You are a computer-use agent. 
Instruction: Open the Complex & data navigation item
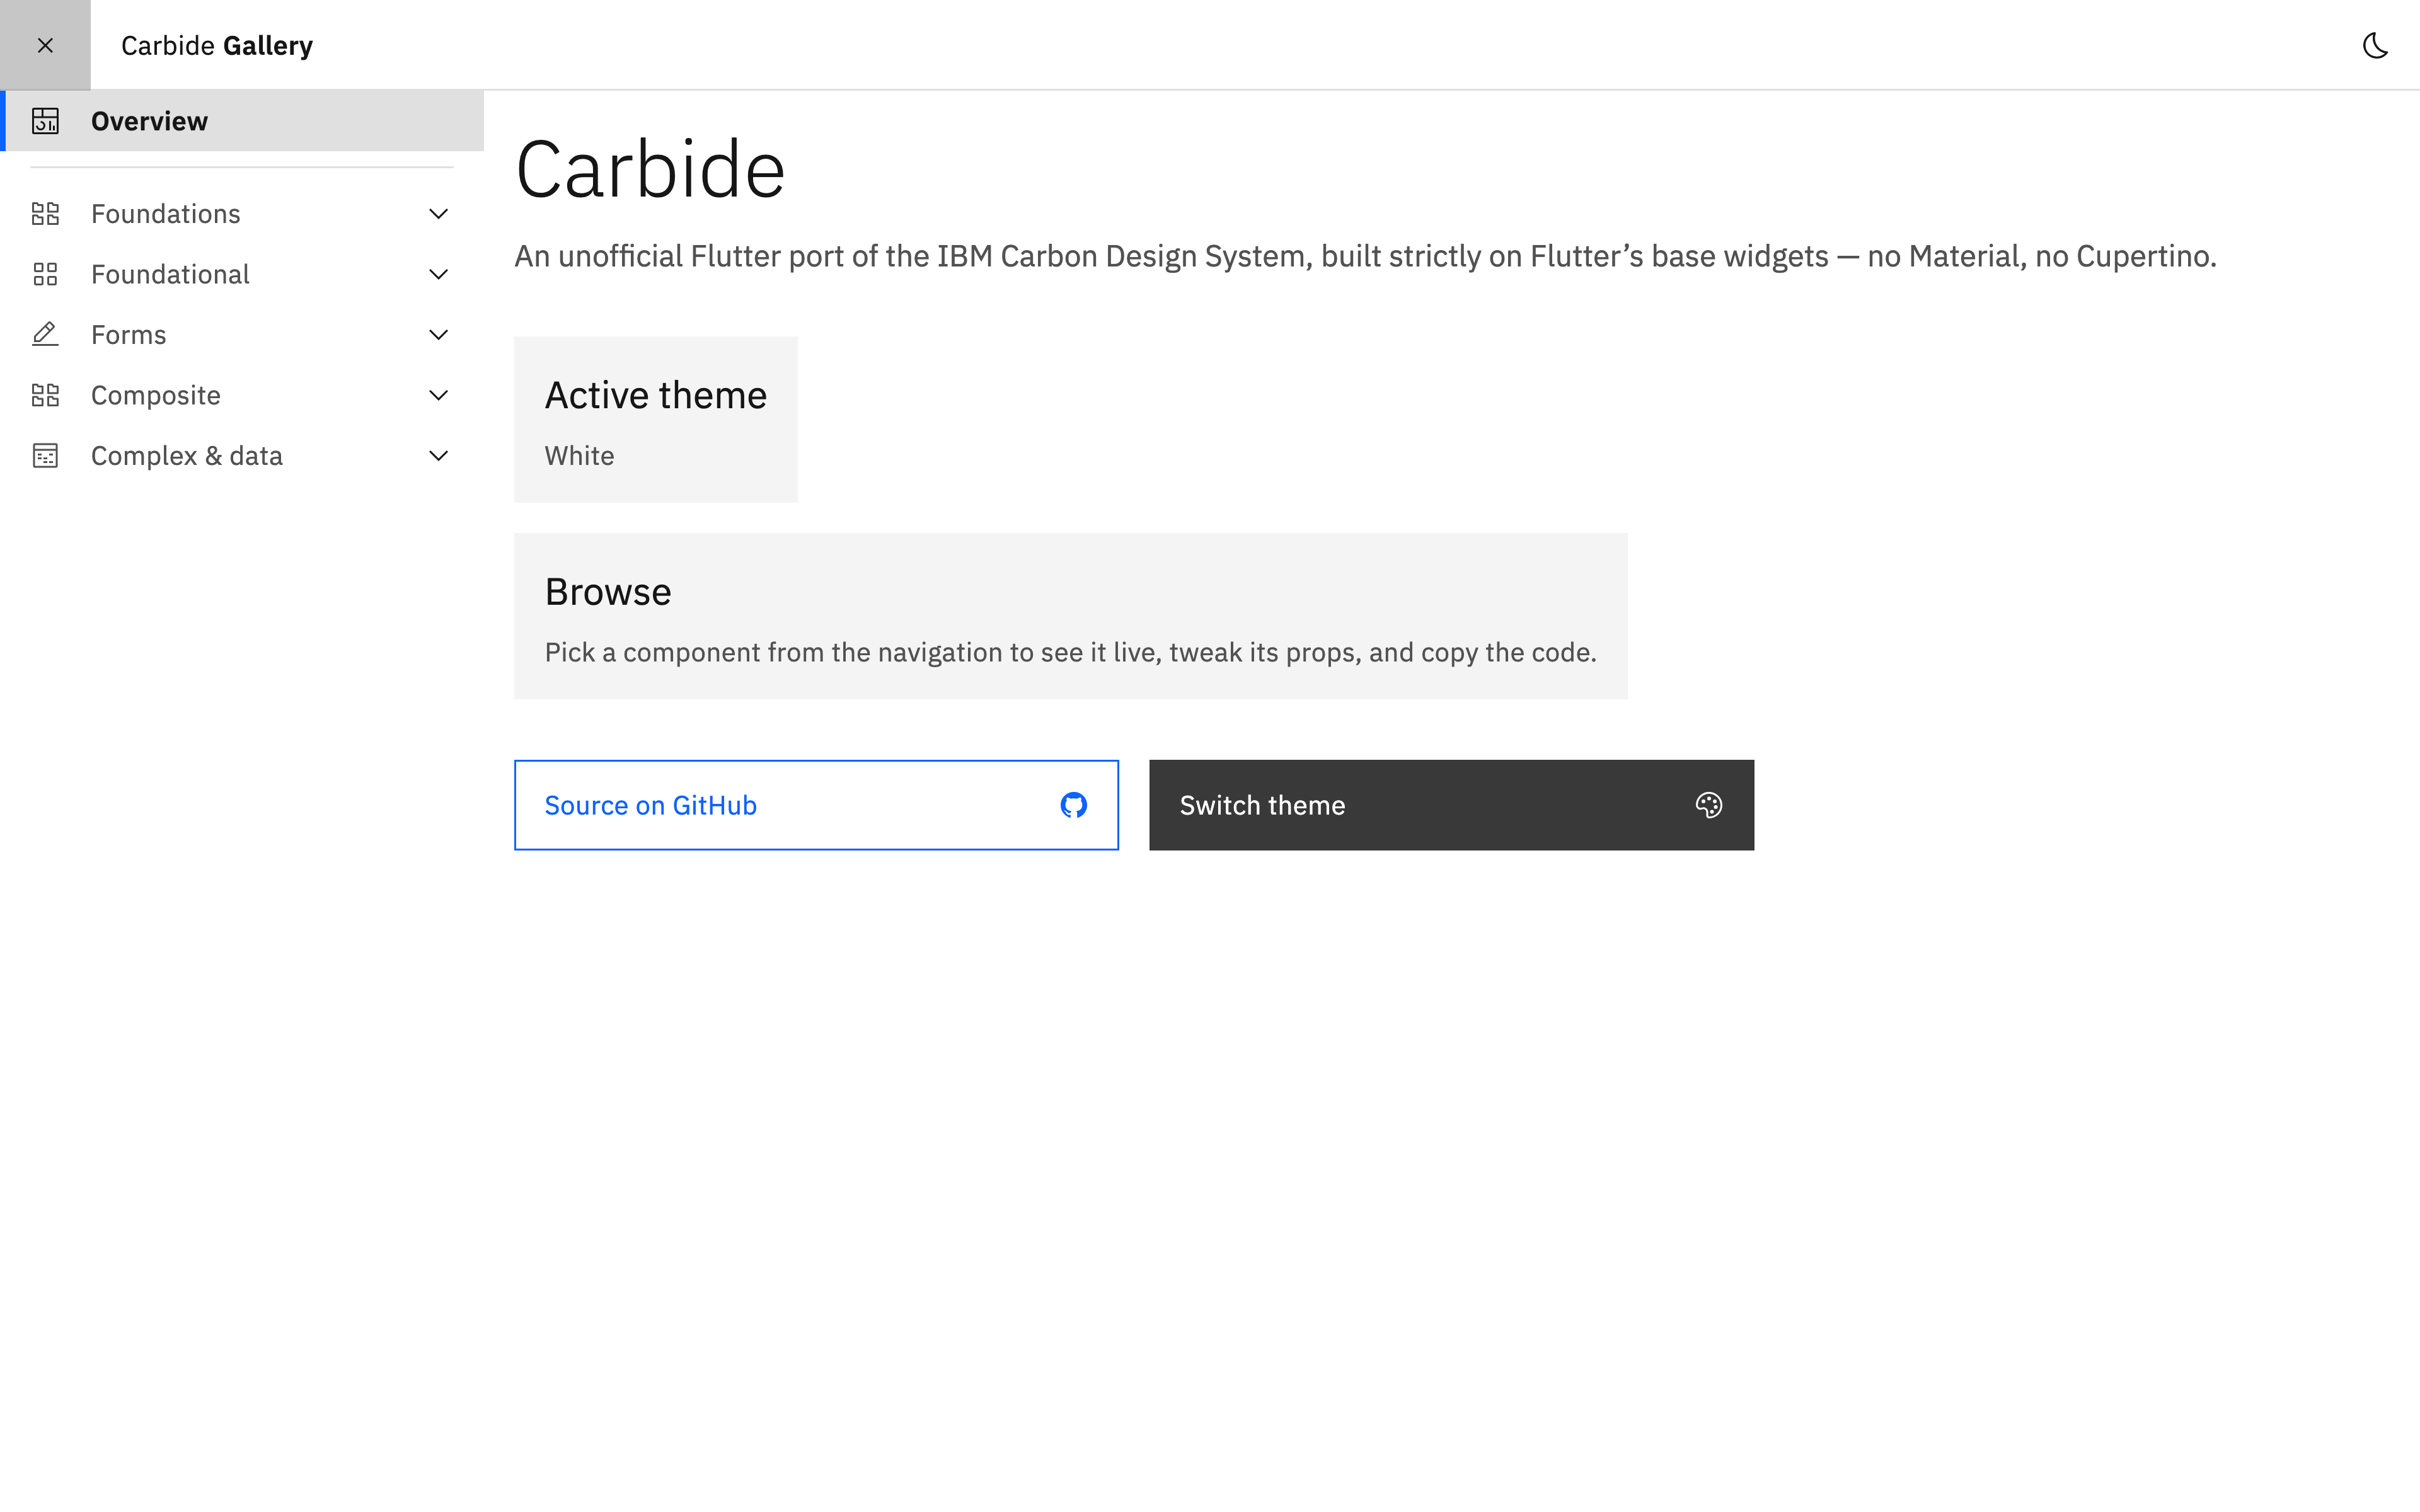click(x=242, y=456)
